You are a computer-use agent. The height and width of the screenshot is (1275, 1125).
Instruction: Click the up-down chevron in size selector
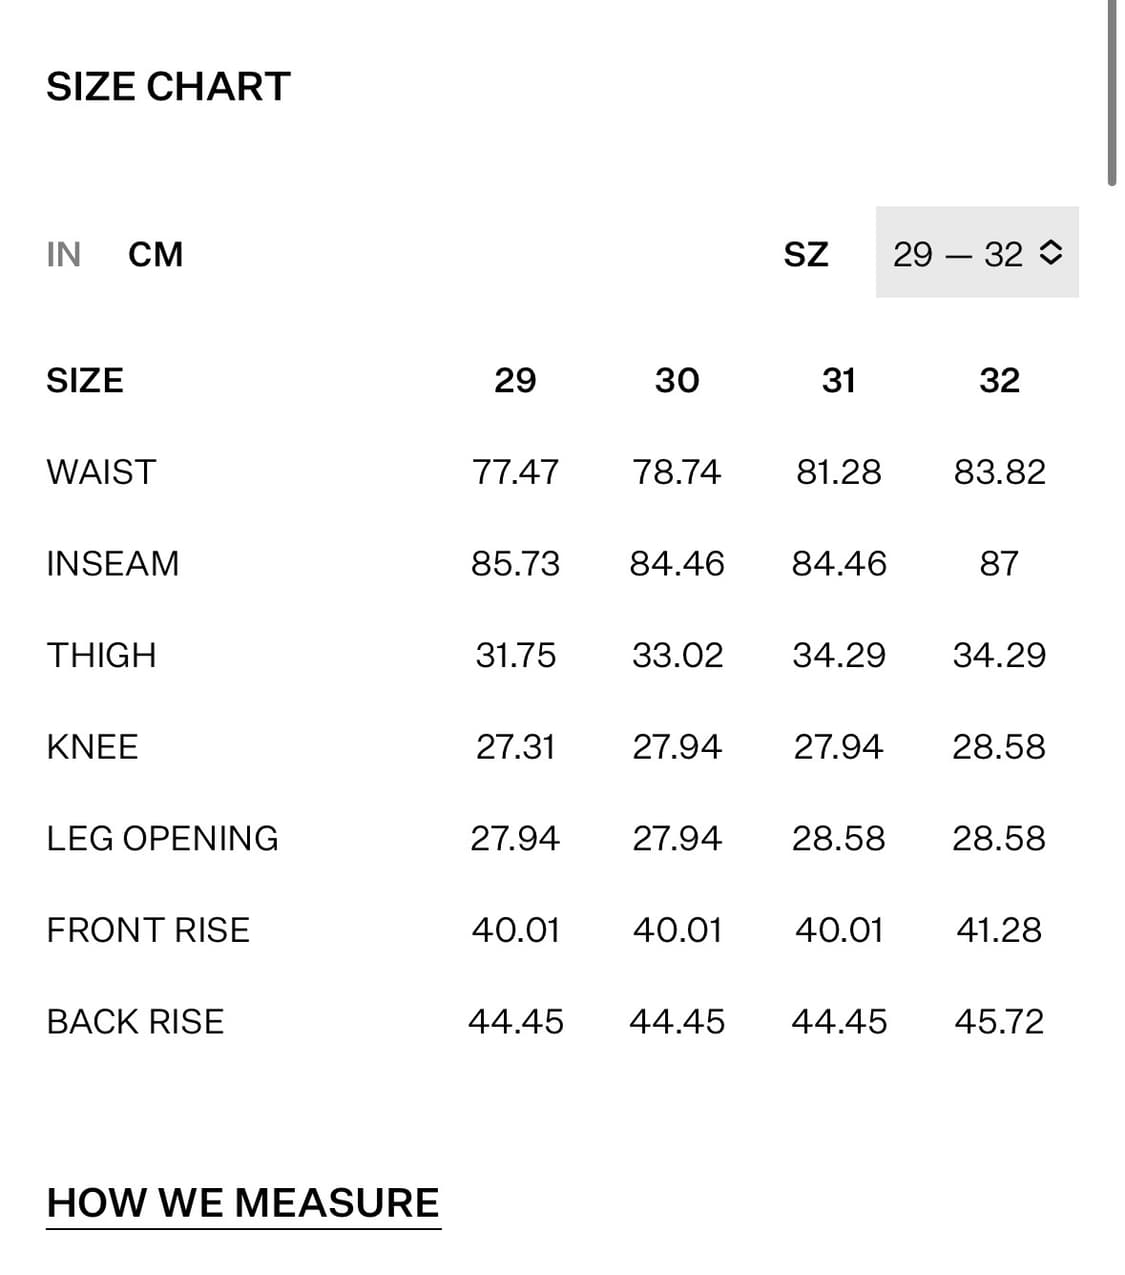pyautogui.click(x=1050, y=253)
